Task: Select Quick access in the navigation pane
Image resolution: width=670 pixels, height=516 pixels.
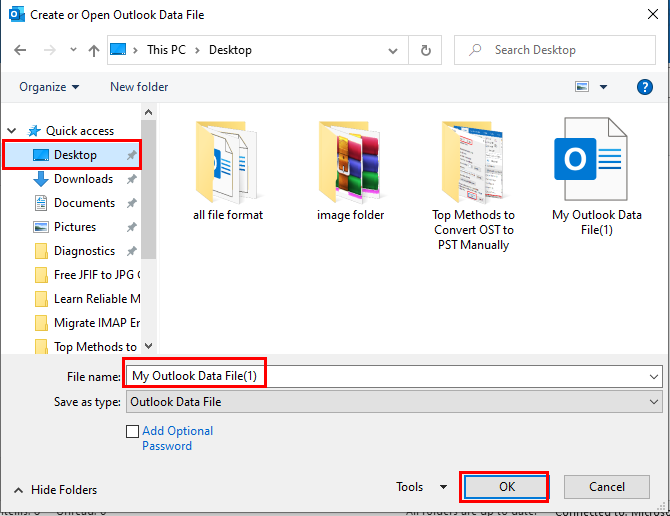Action: (x=80, y=131)
